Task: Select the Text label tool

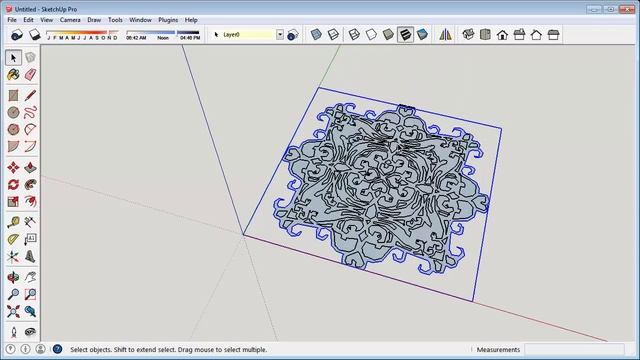Action: [30, 239]
